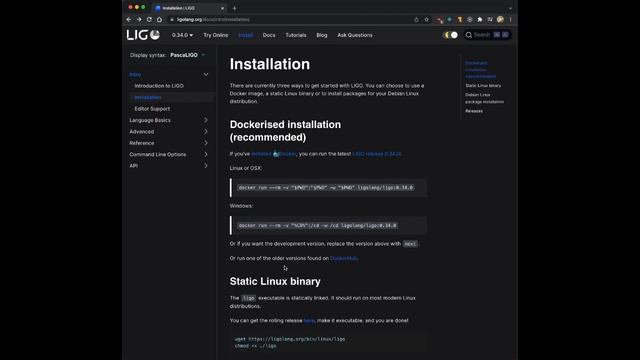Viewport: 640px width, 360px height.
Task: Expand the Advanced section
Action: 206,131
